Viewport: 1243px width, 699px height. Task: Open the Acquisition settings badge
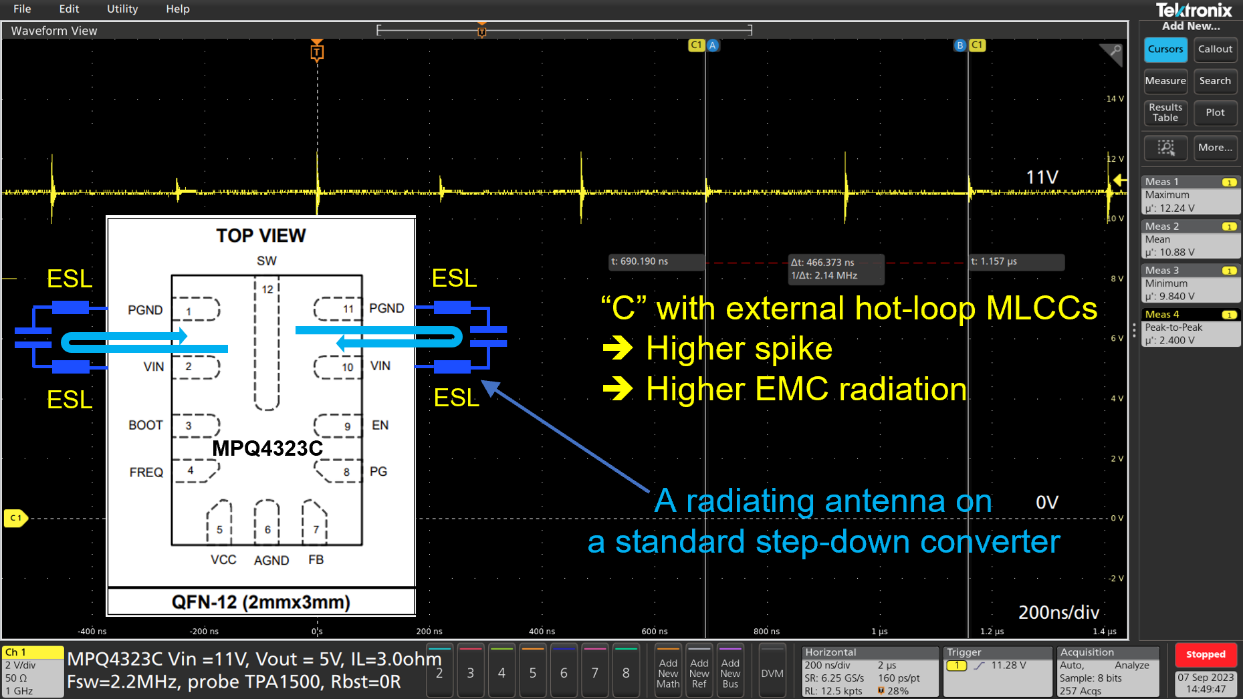point(1110,672)
